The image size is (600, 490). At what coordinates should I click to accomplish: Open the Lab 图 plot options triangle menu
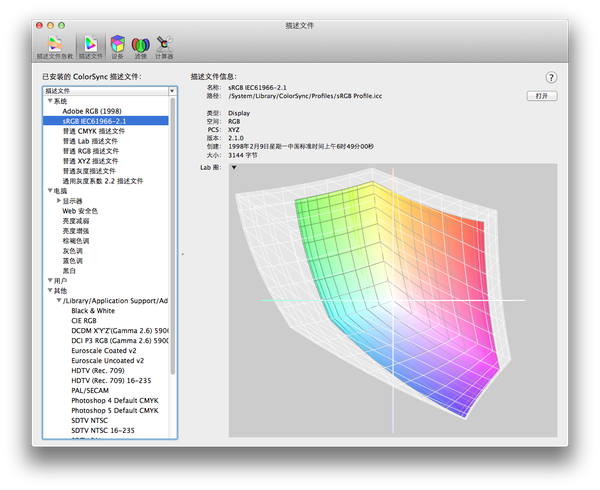234,168
